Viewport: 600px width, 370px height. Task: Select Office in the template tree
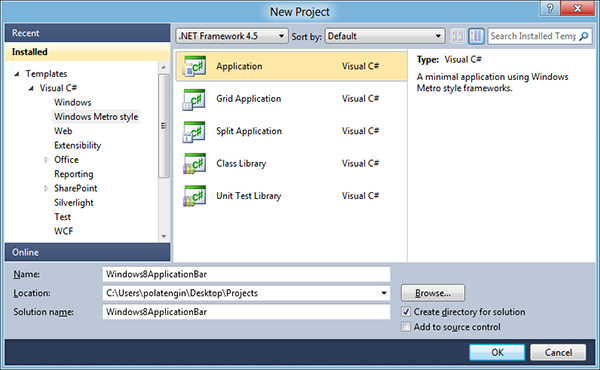point(66,160)
